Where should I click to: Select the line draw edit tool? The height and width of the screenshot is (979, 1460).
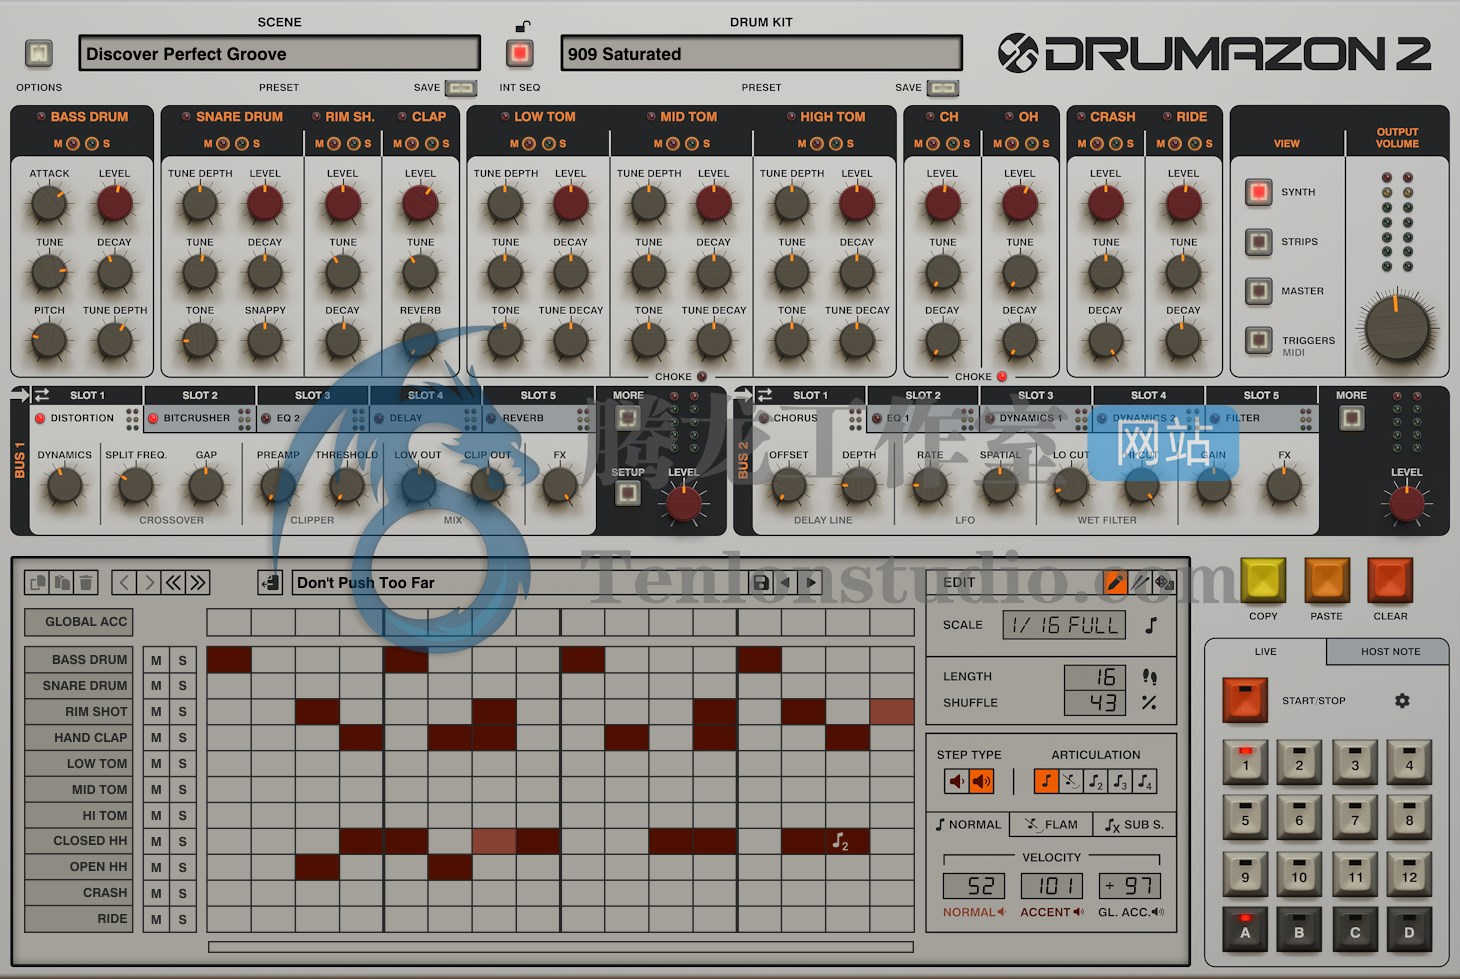pyautogui.click(x=1139, y=582)
